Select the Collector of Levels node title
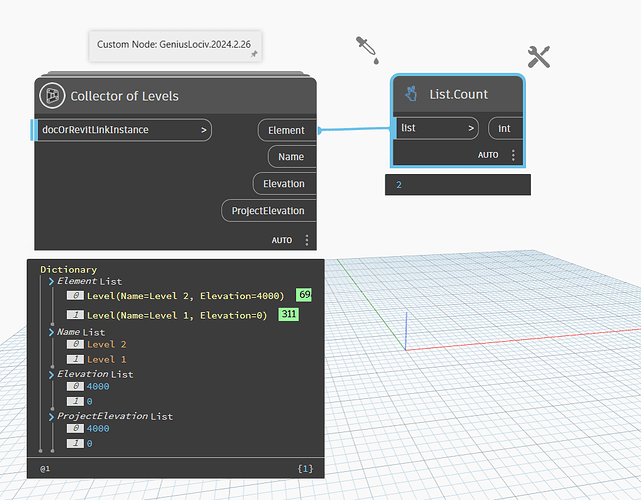Viewport: 641px width, 500px height. pos(124,96)
